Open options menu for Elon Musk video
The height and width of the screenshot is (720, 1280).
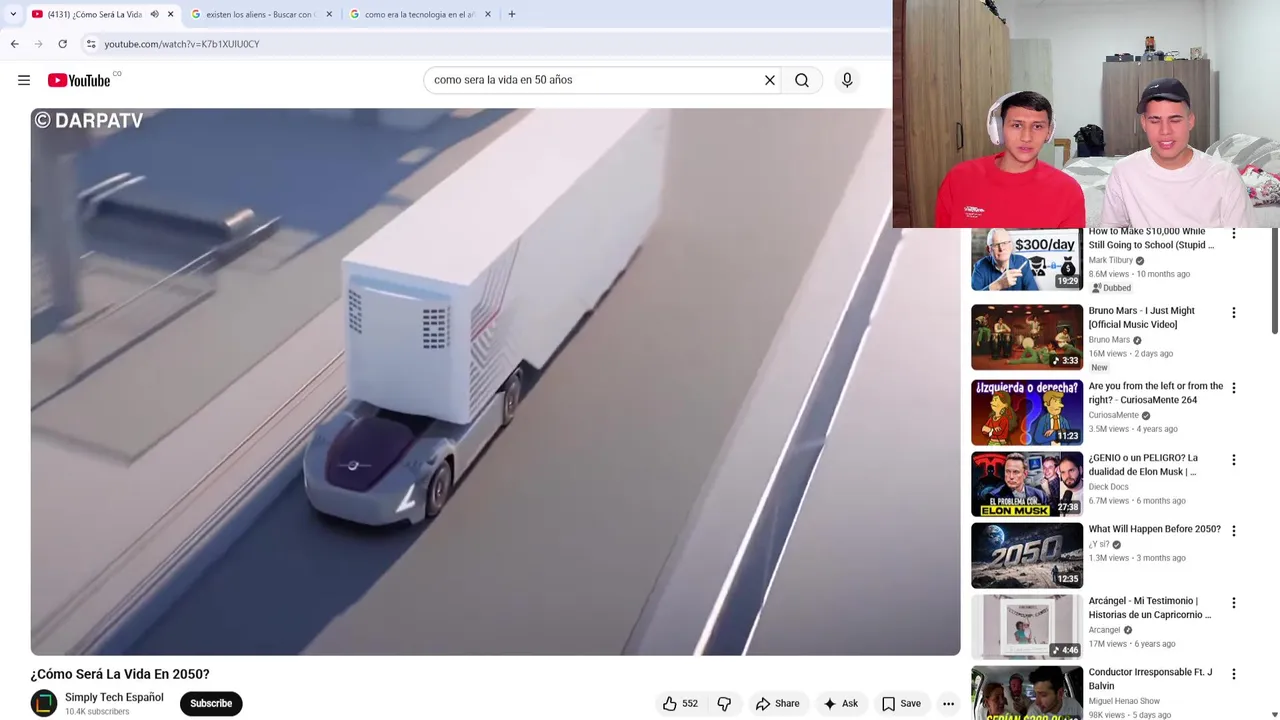coord(1233,460)
